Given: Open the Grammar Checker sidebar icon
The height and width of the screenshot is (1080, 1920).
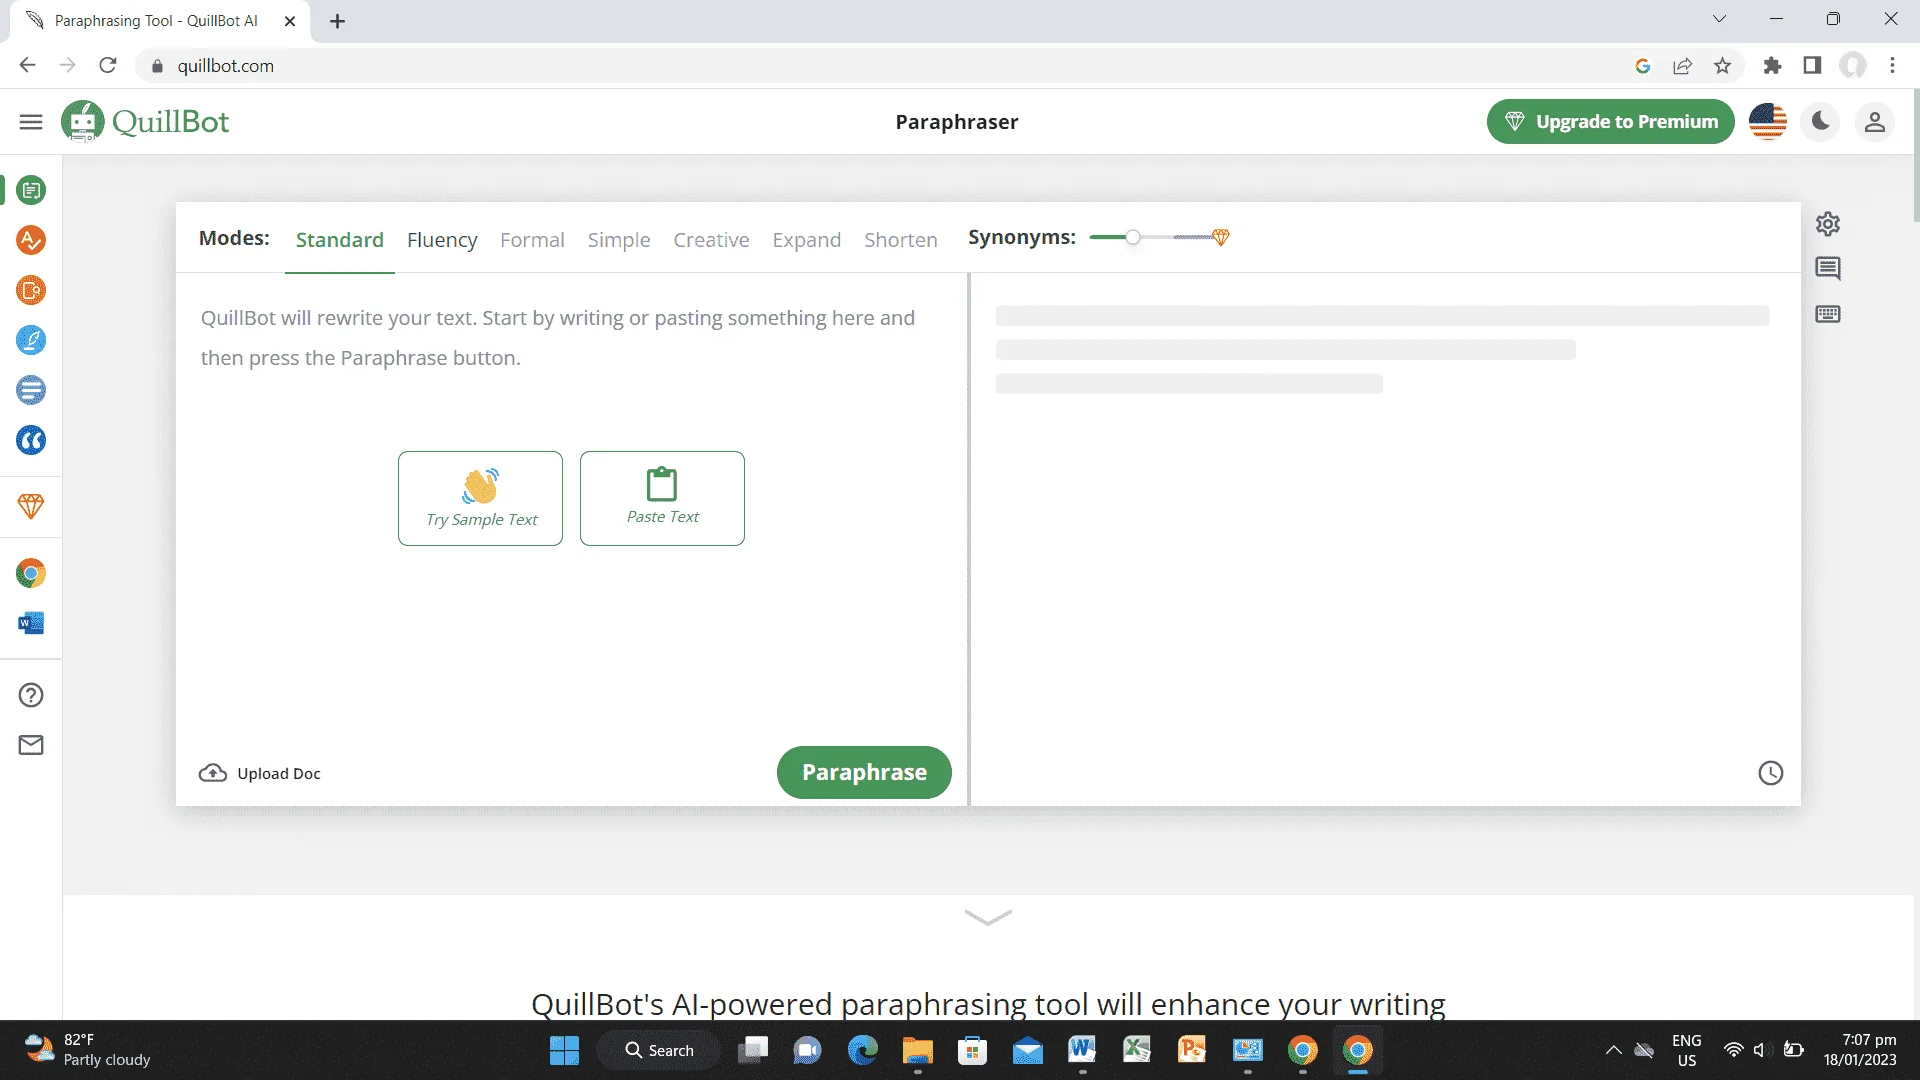Looking at the screenshot, I should pyautogui.click(x=31, y=240).
